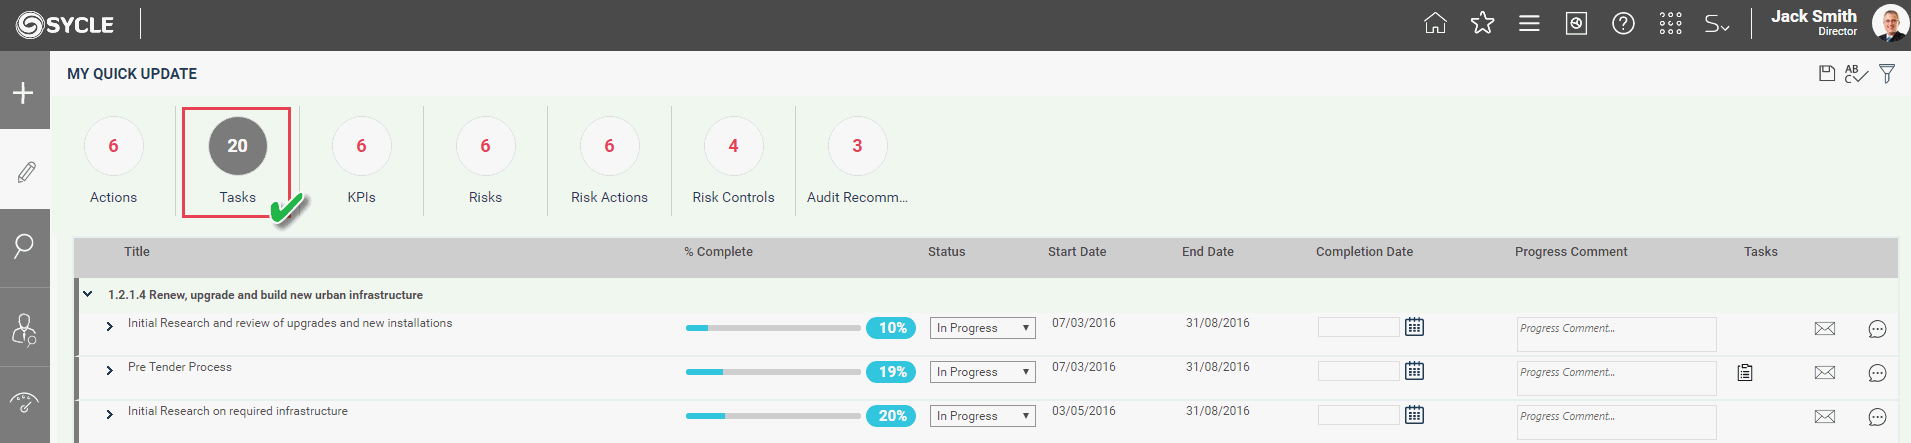The height and width of the screenshot is (443, 1911).
Task: Open the Home icon in top bar
Action: [1435, 23]
